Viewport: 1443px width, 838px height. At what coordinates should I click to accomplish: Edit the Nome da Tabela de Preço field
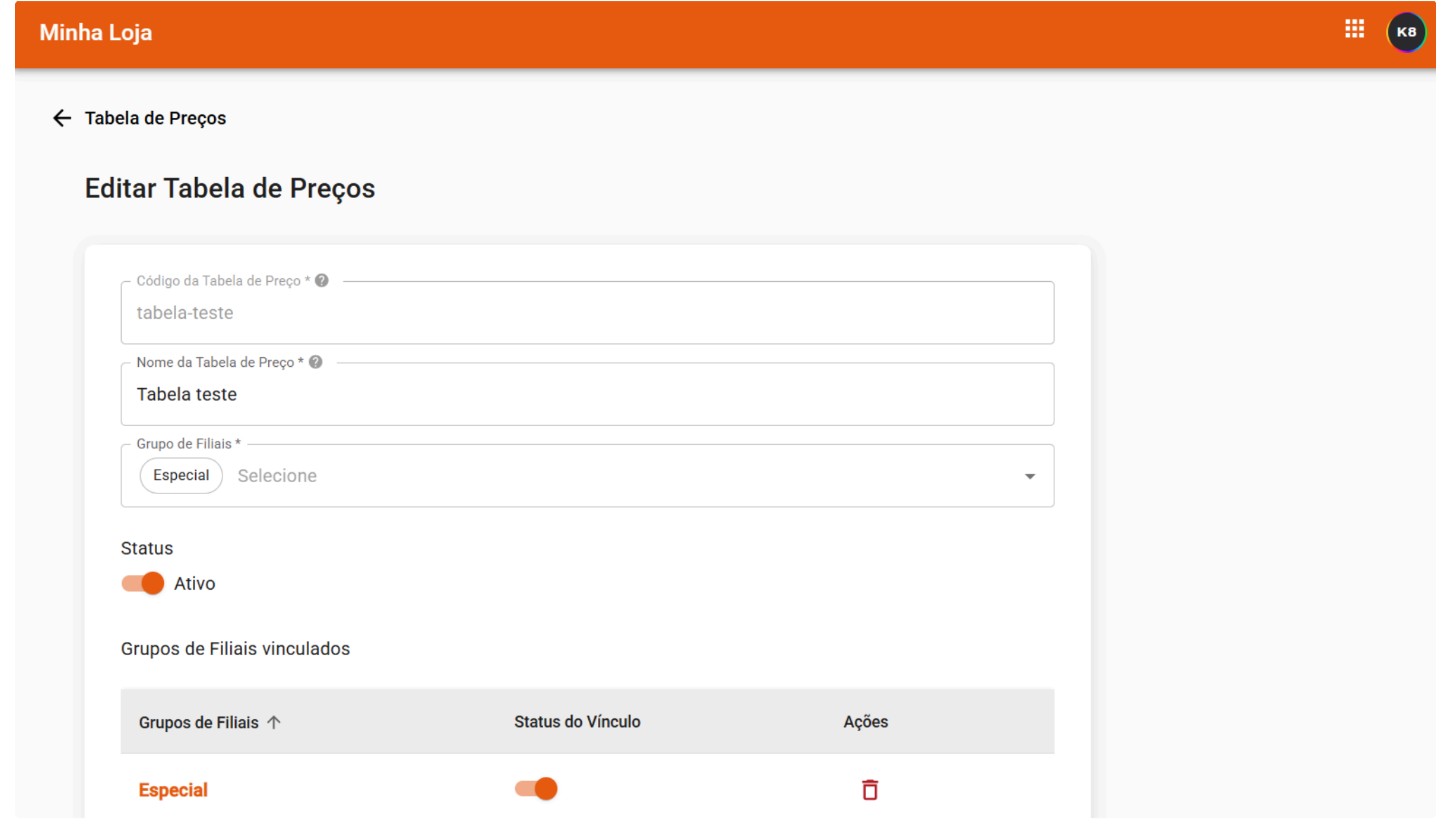587,394
